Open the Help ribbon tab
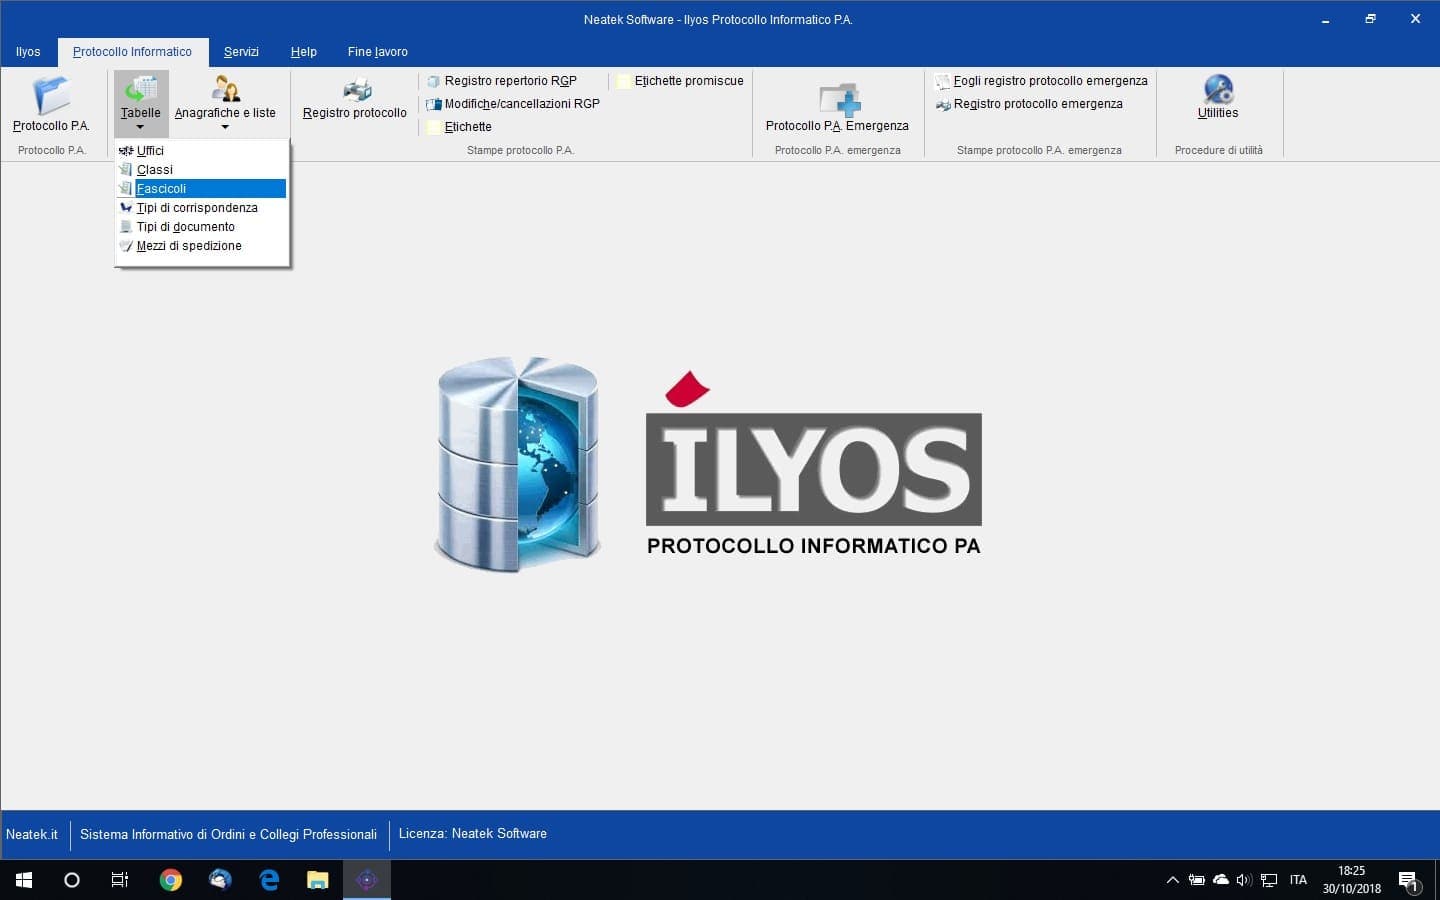Screen dimensions: 1440x900 point(304,52)
